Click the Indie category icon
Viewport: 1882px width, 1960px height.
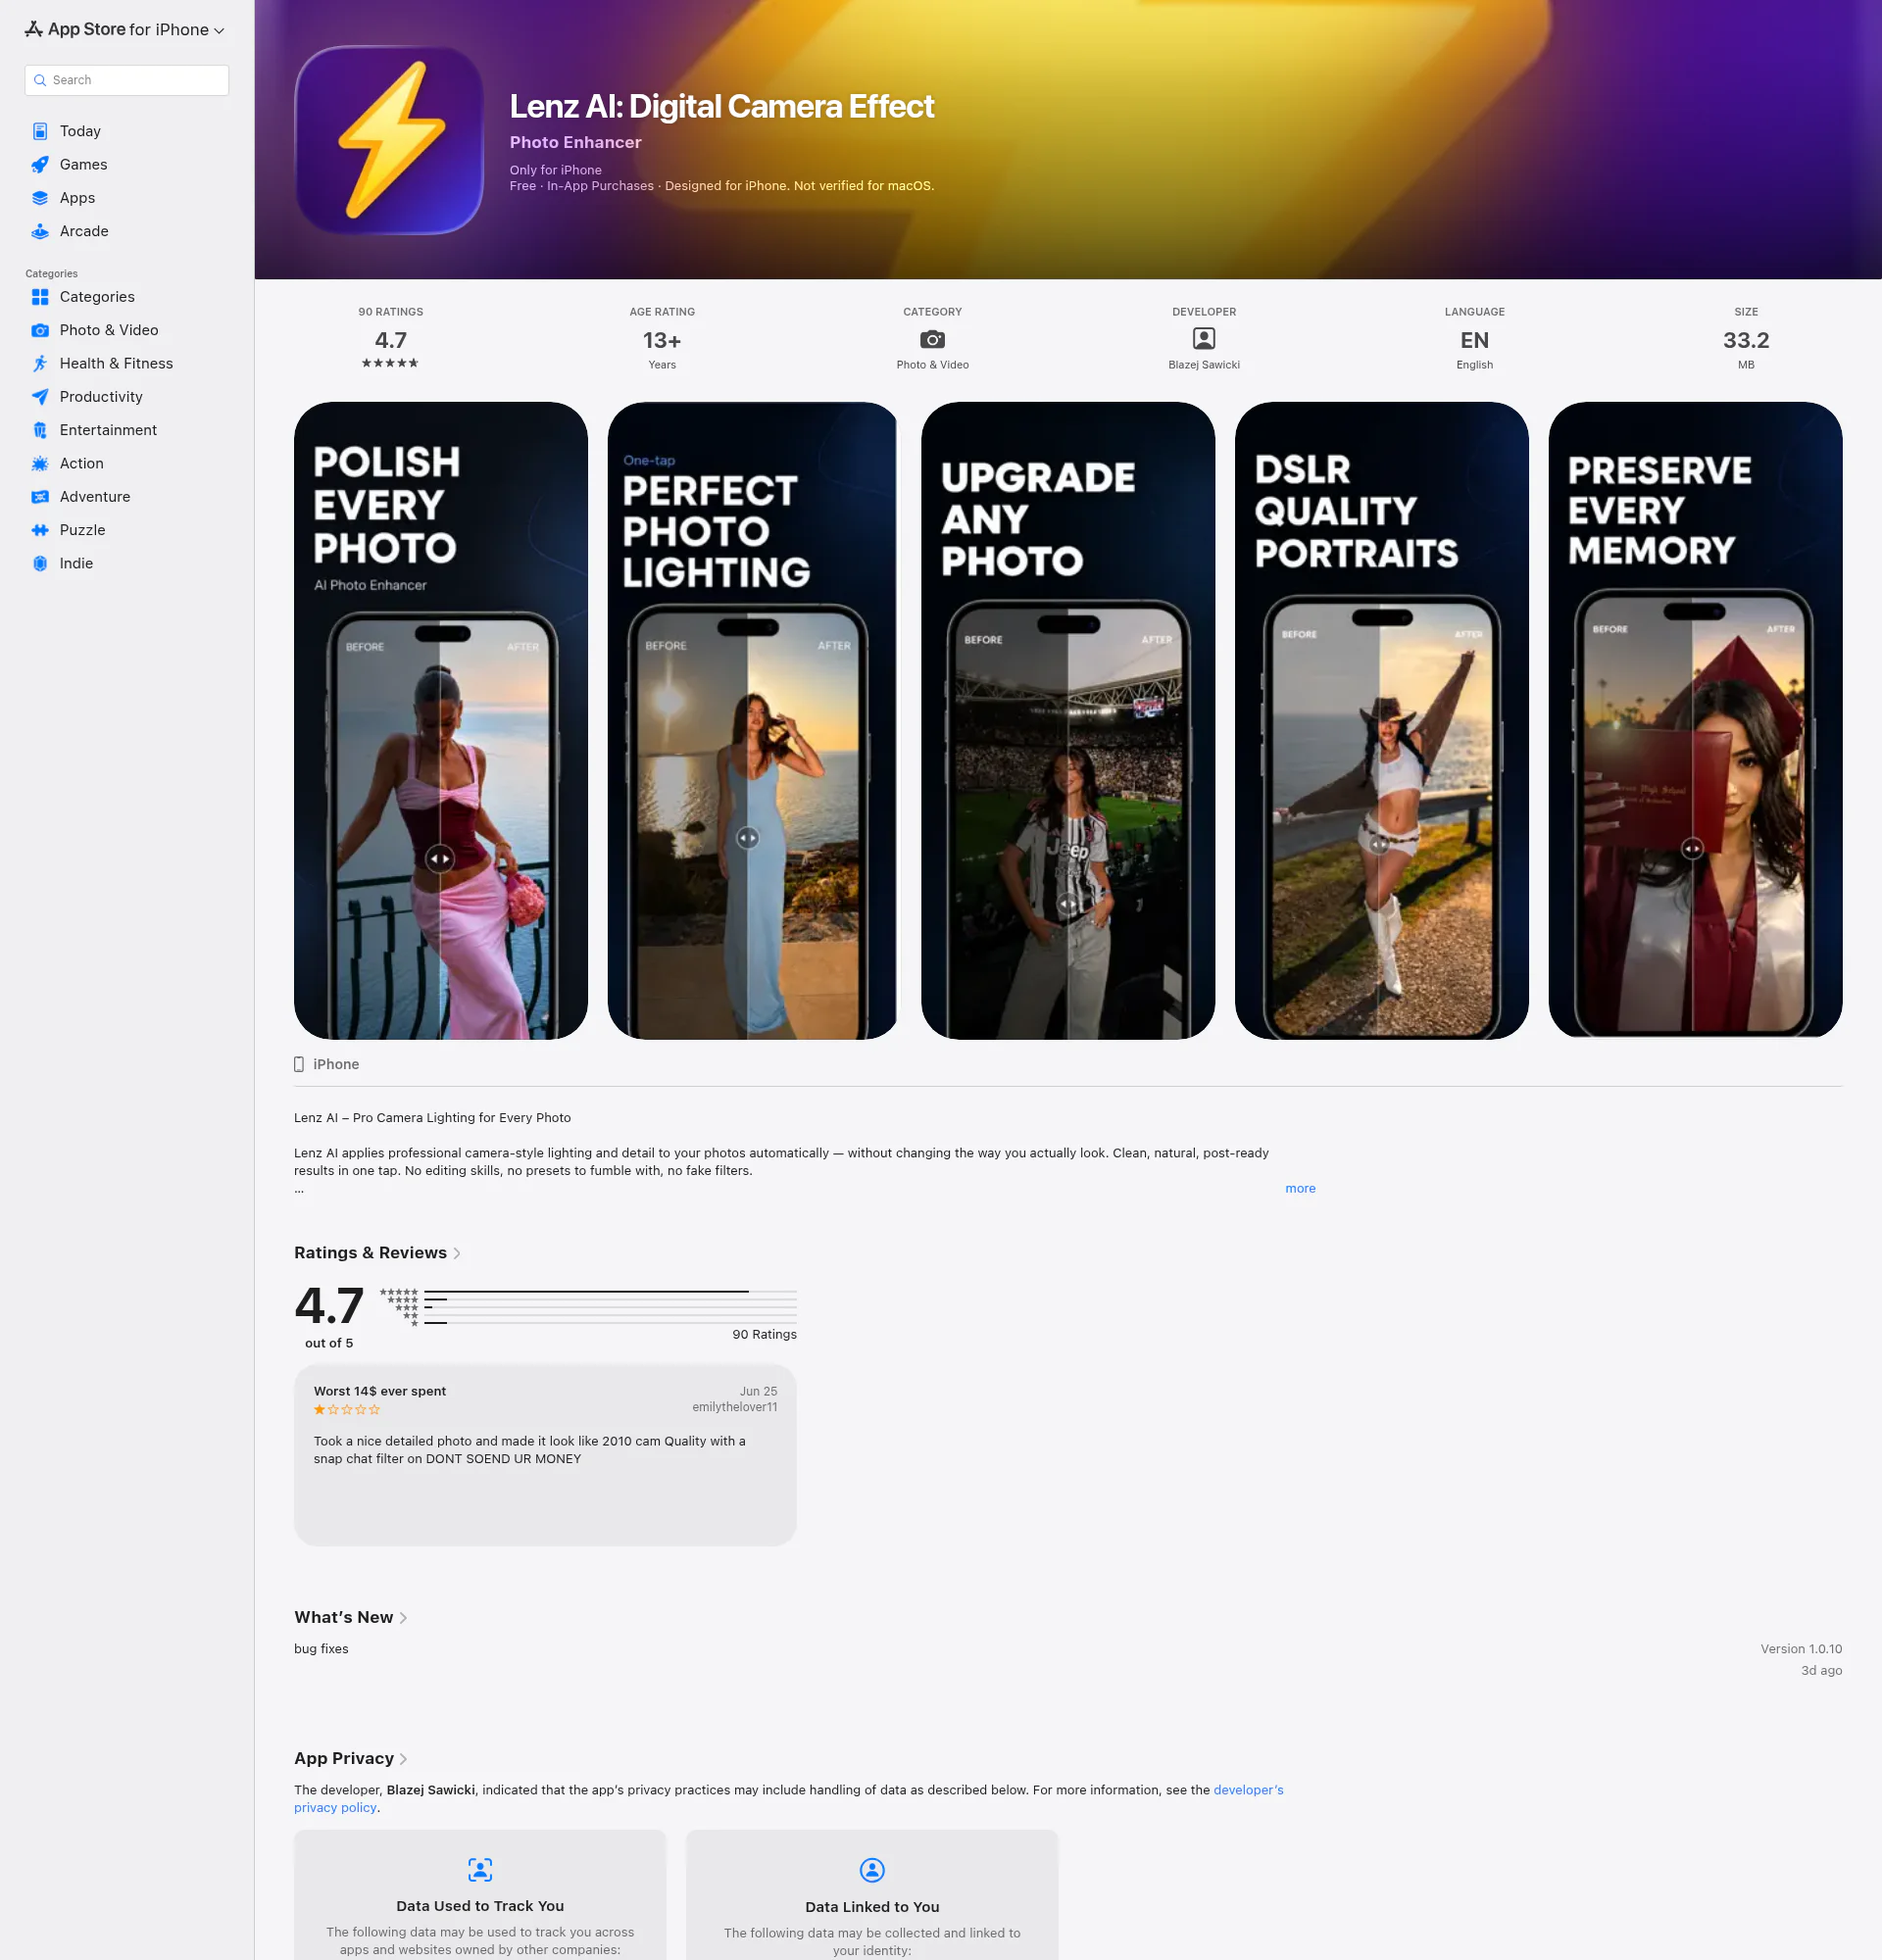[x=40, y=563]
